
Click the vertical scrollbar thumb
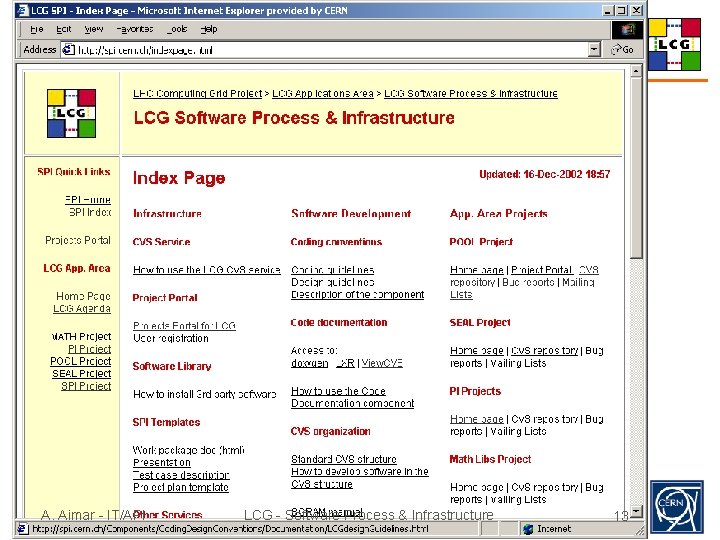coord(636,168)
